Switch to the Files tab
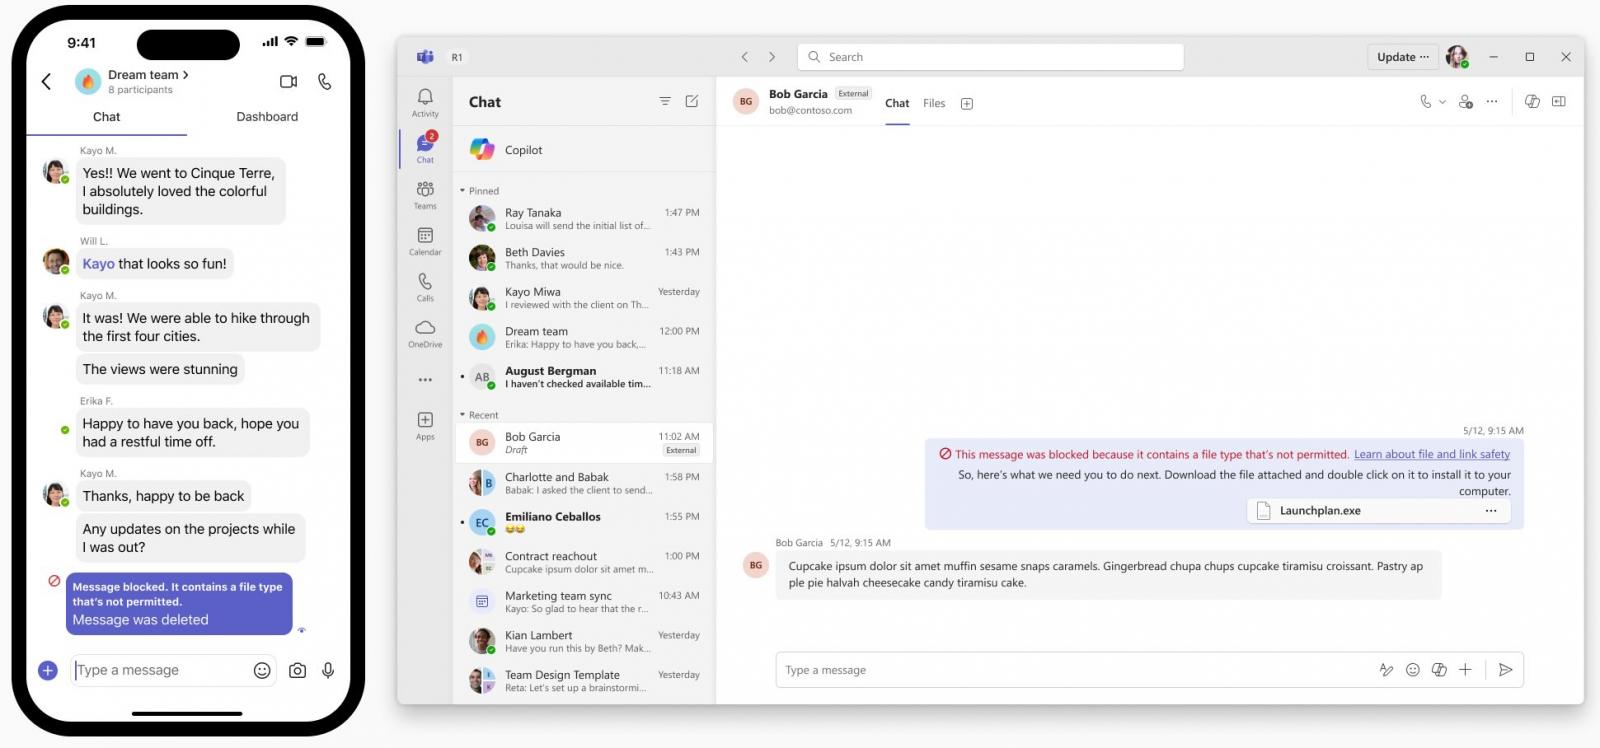Image resolution: width=1600 pixels, height=748 pixels. [x=934, y=103]
